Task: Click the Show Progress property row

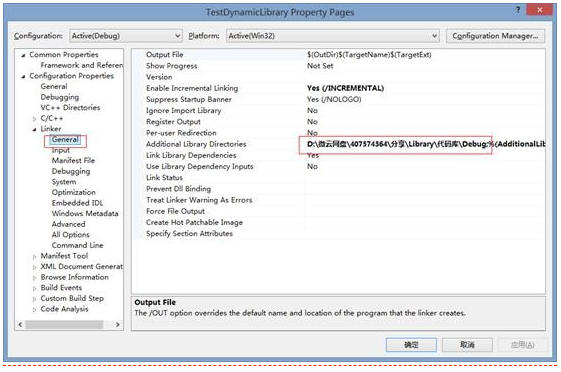Action: coord(338,66)
